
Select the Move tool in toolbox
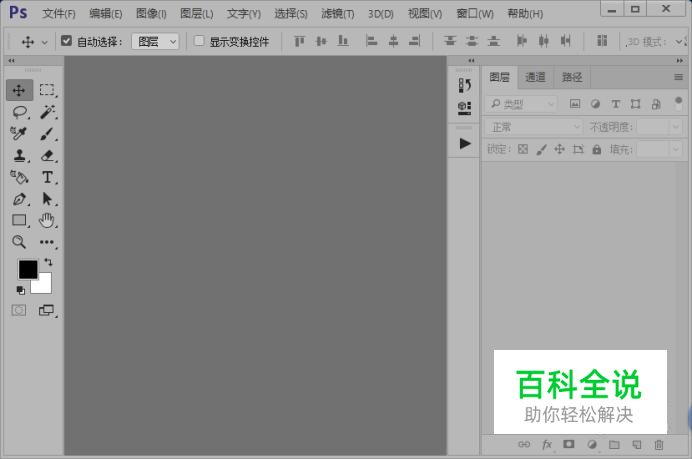point(19,90)
